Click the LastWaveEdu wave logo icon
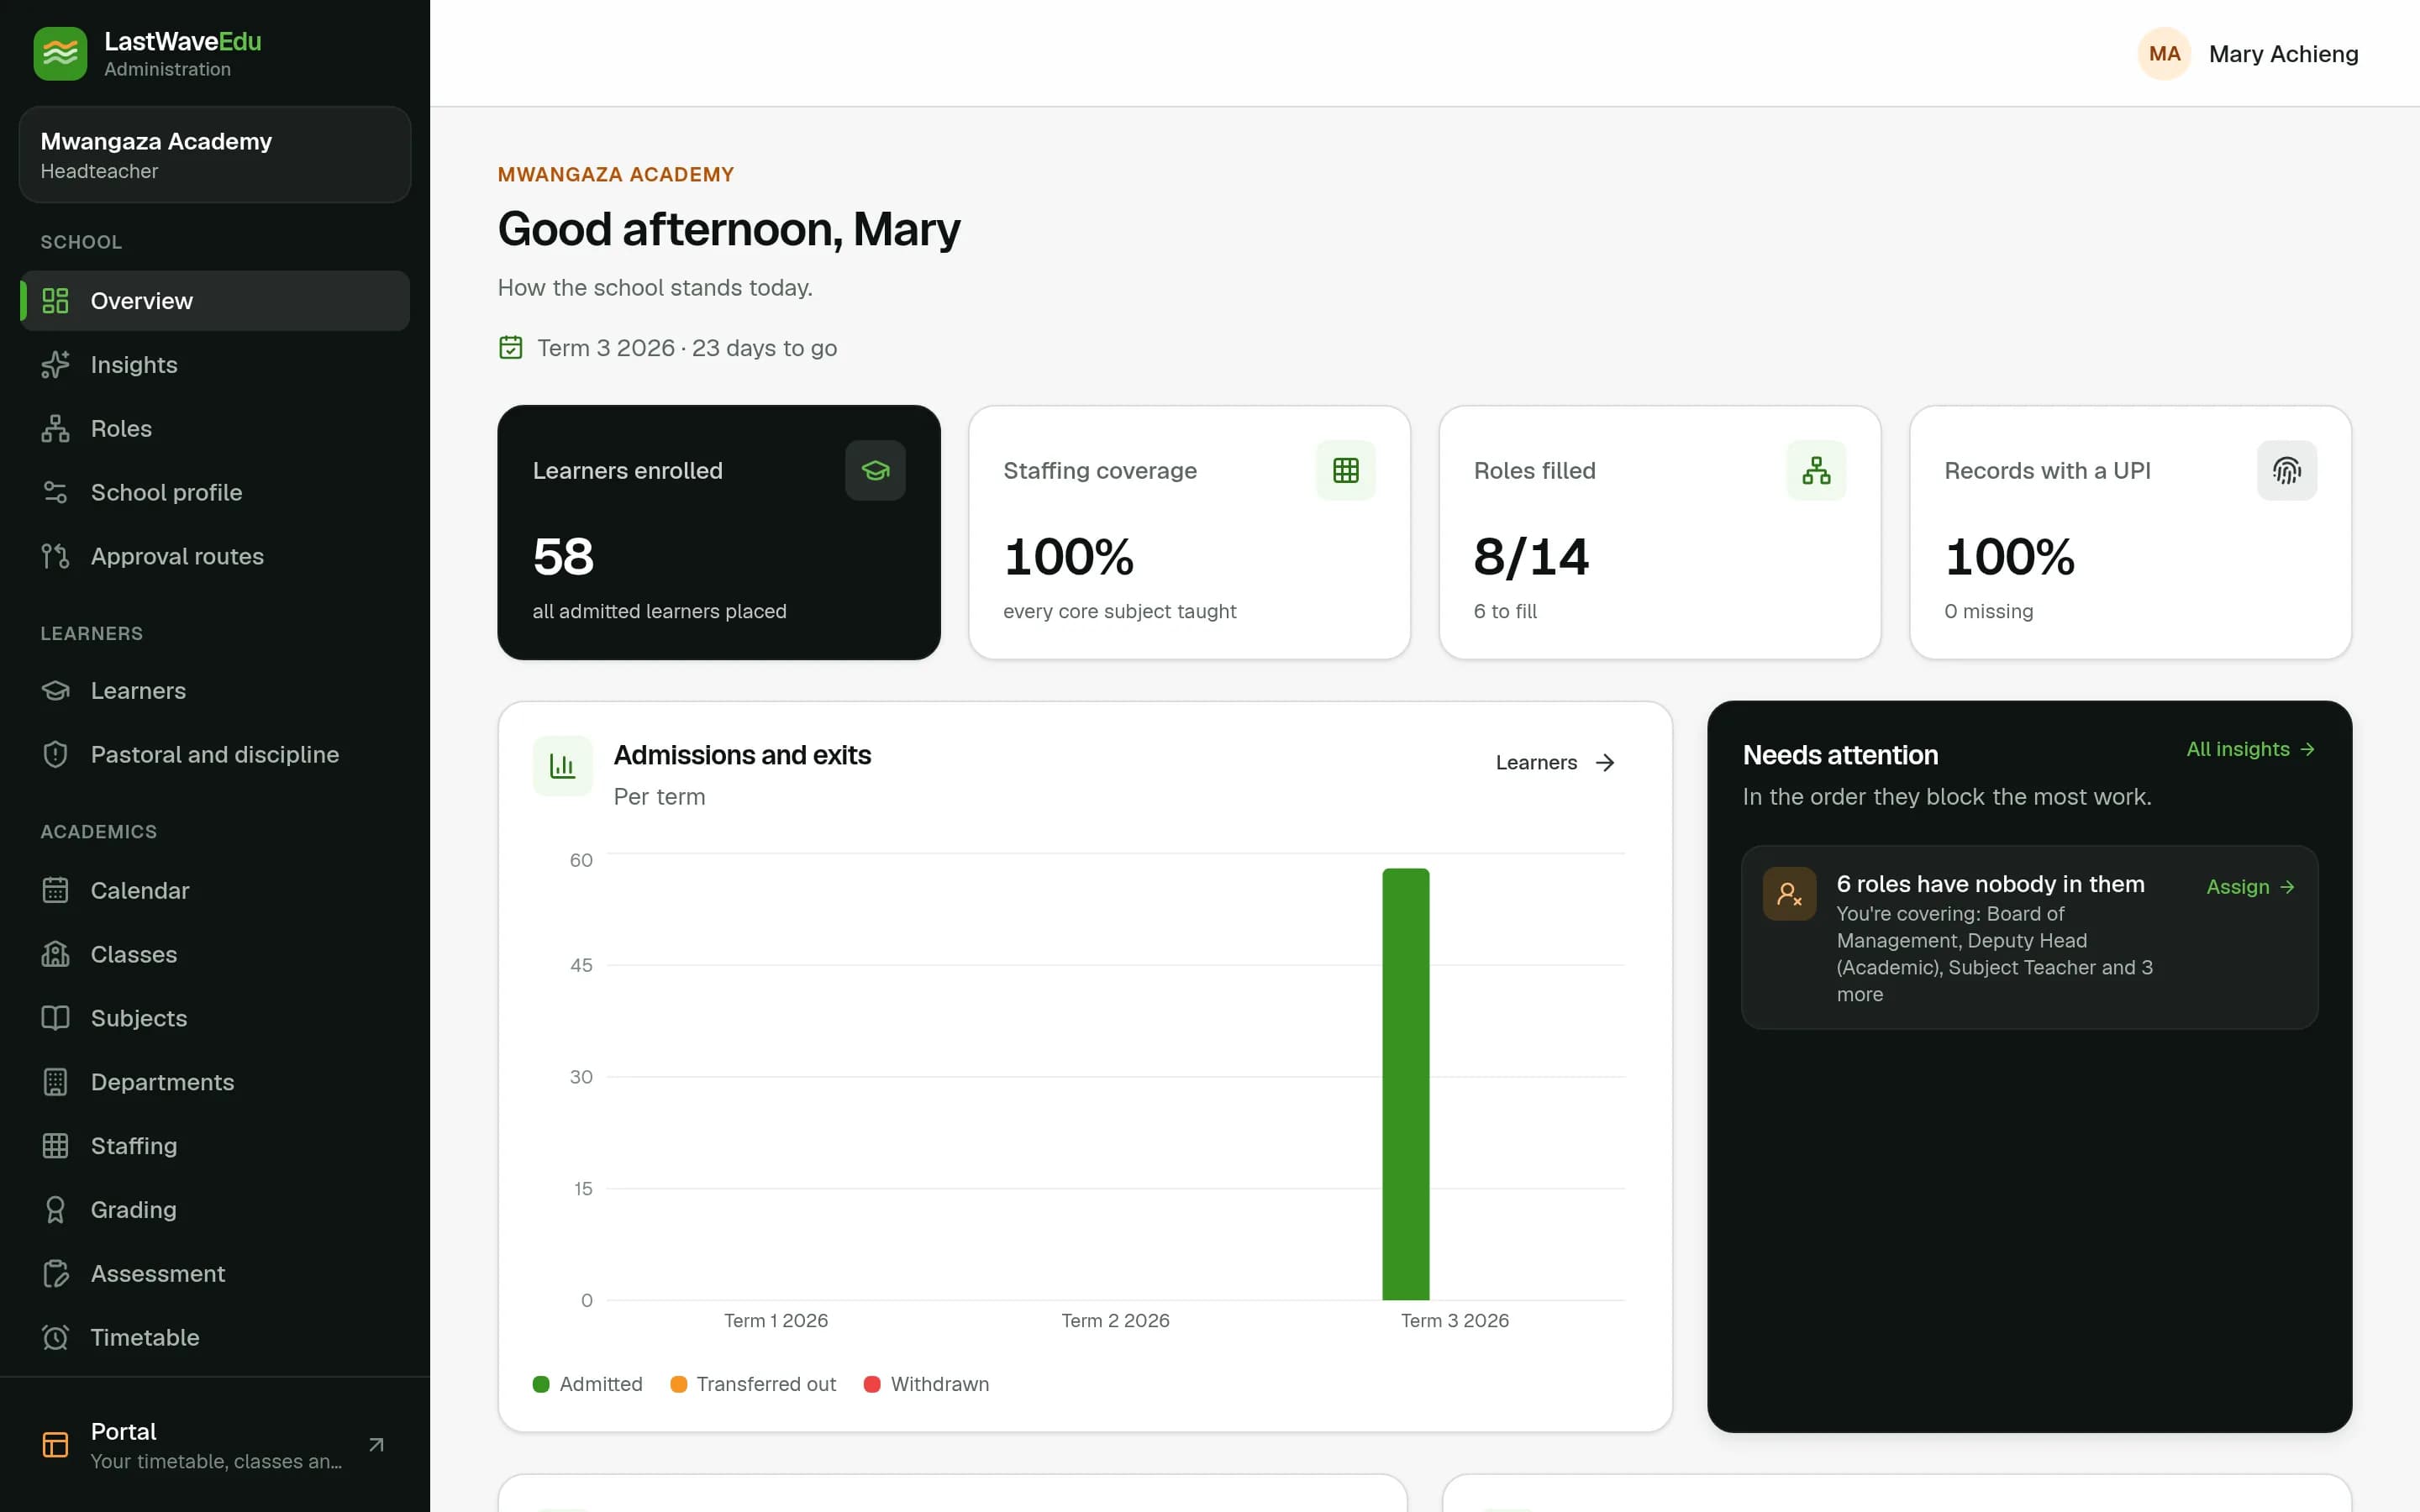 60,53
